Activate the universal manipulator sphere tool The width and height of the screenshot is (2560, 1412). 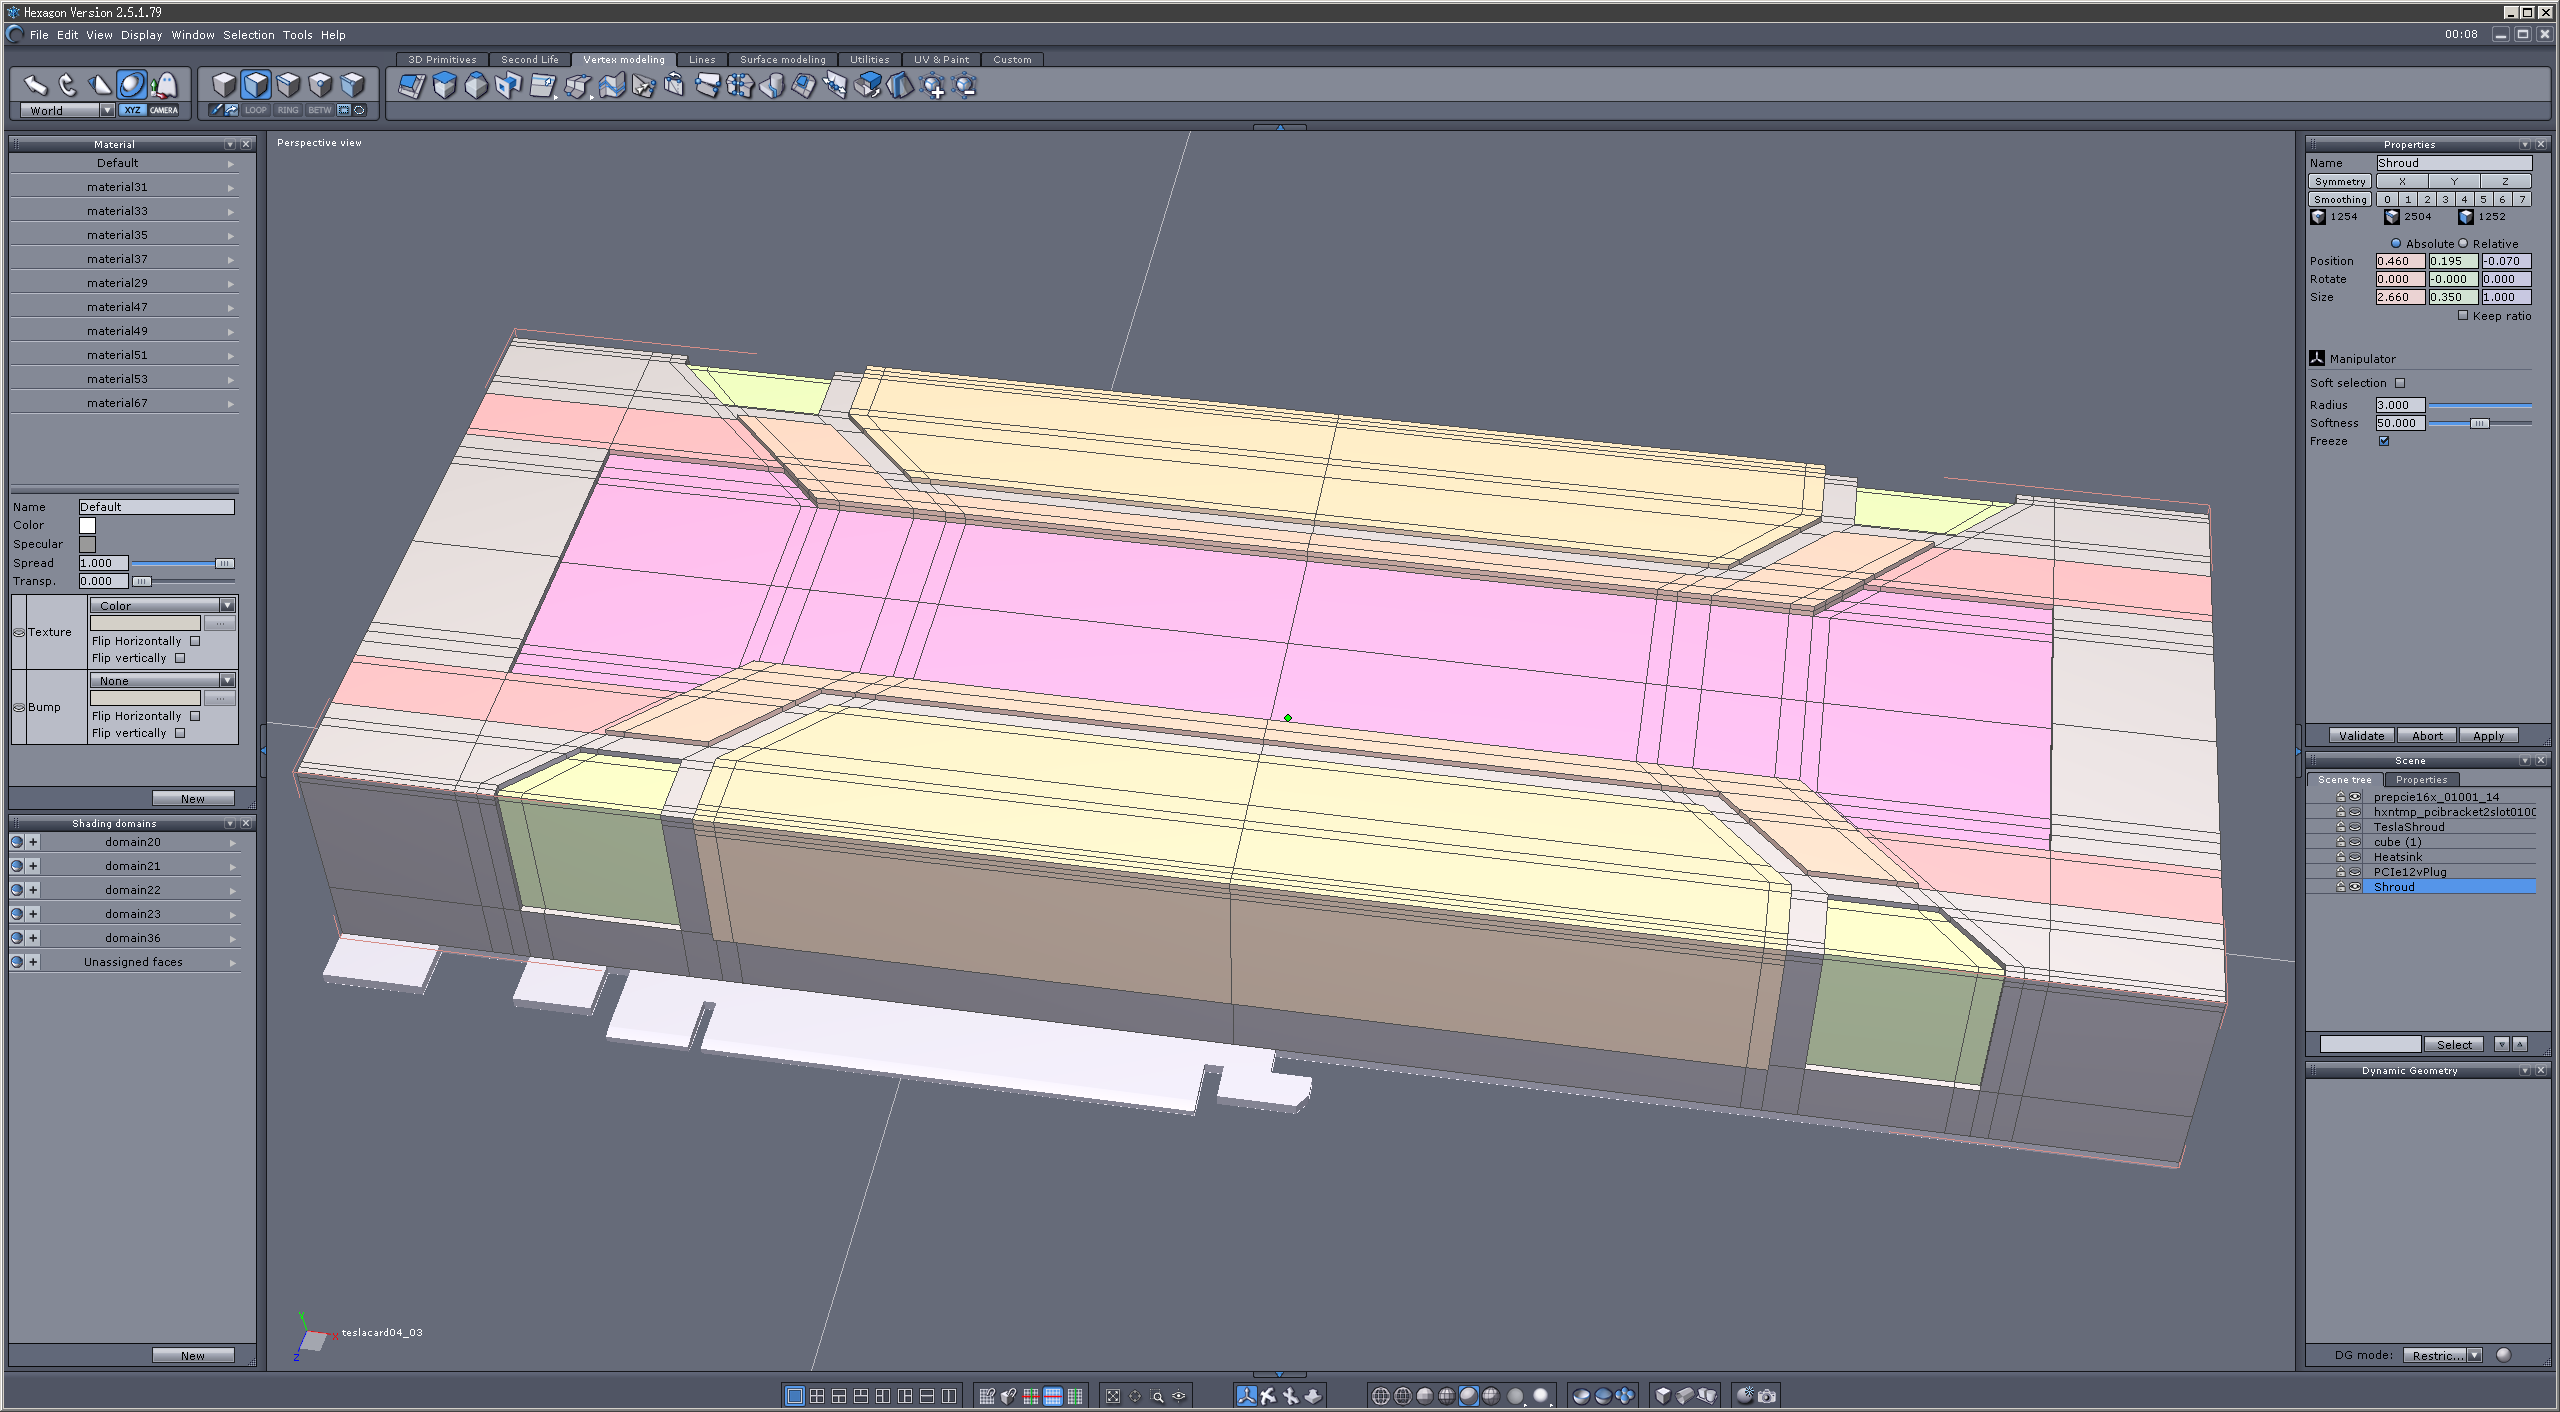click(x=131, y=85)
